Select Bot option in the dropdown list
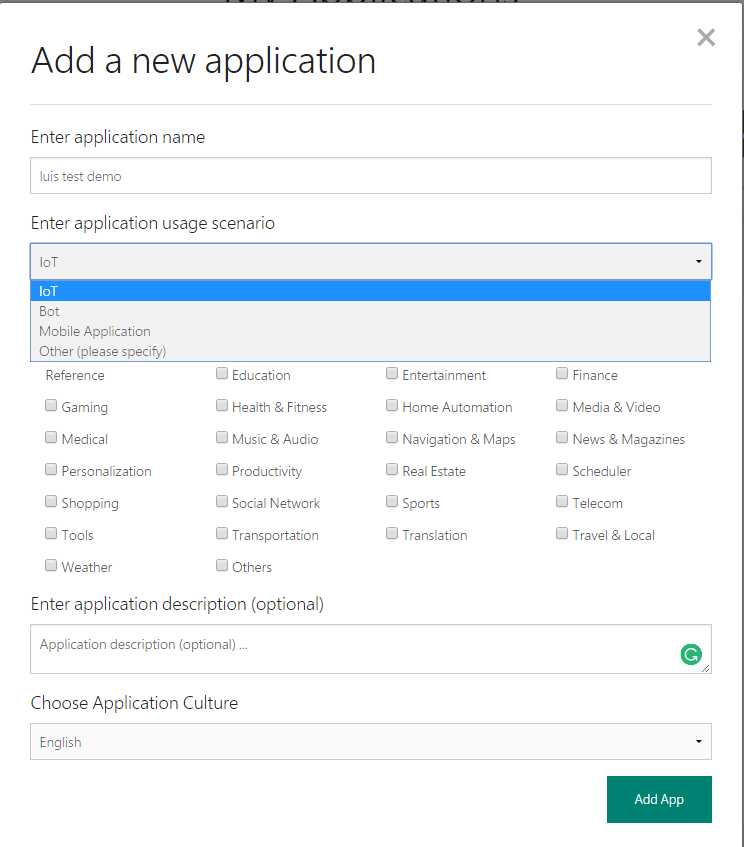This screenshot has height=847, width=744. tap(371, 311)
